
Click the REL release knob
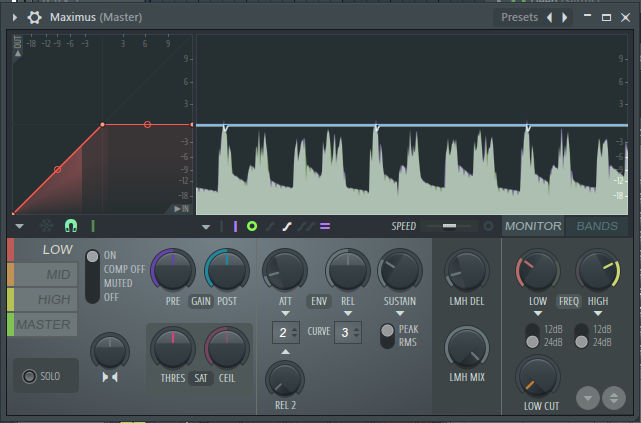(348, 270)
